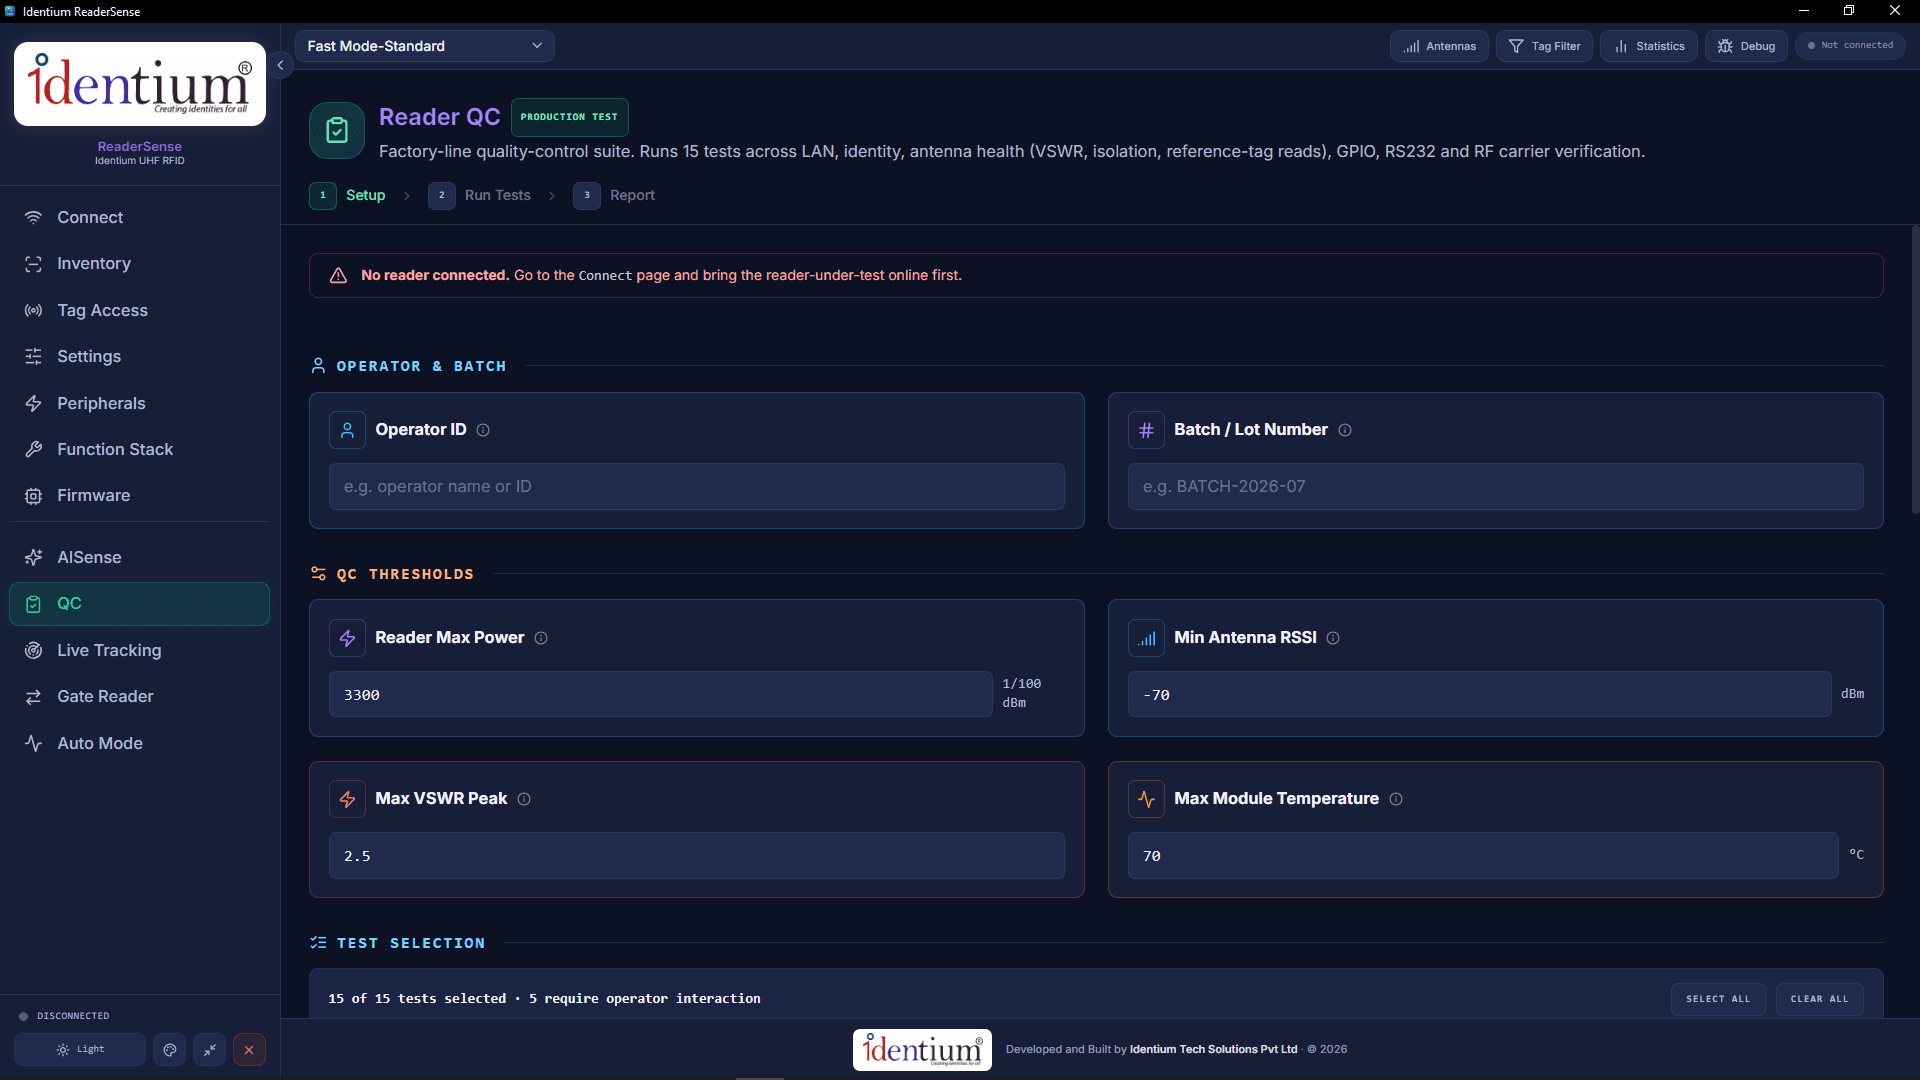Click Select All tests button
Viewport: 1920px width, 1080px height.
pos(1718,999)
